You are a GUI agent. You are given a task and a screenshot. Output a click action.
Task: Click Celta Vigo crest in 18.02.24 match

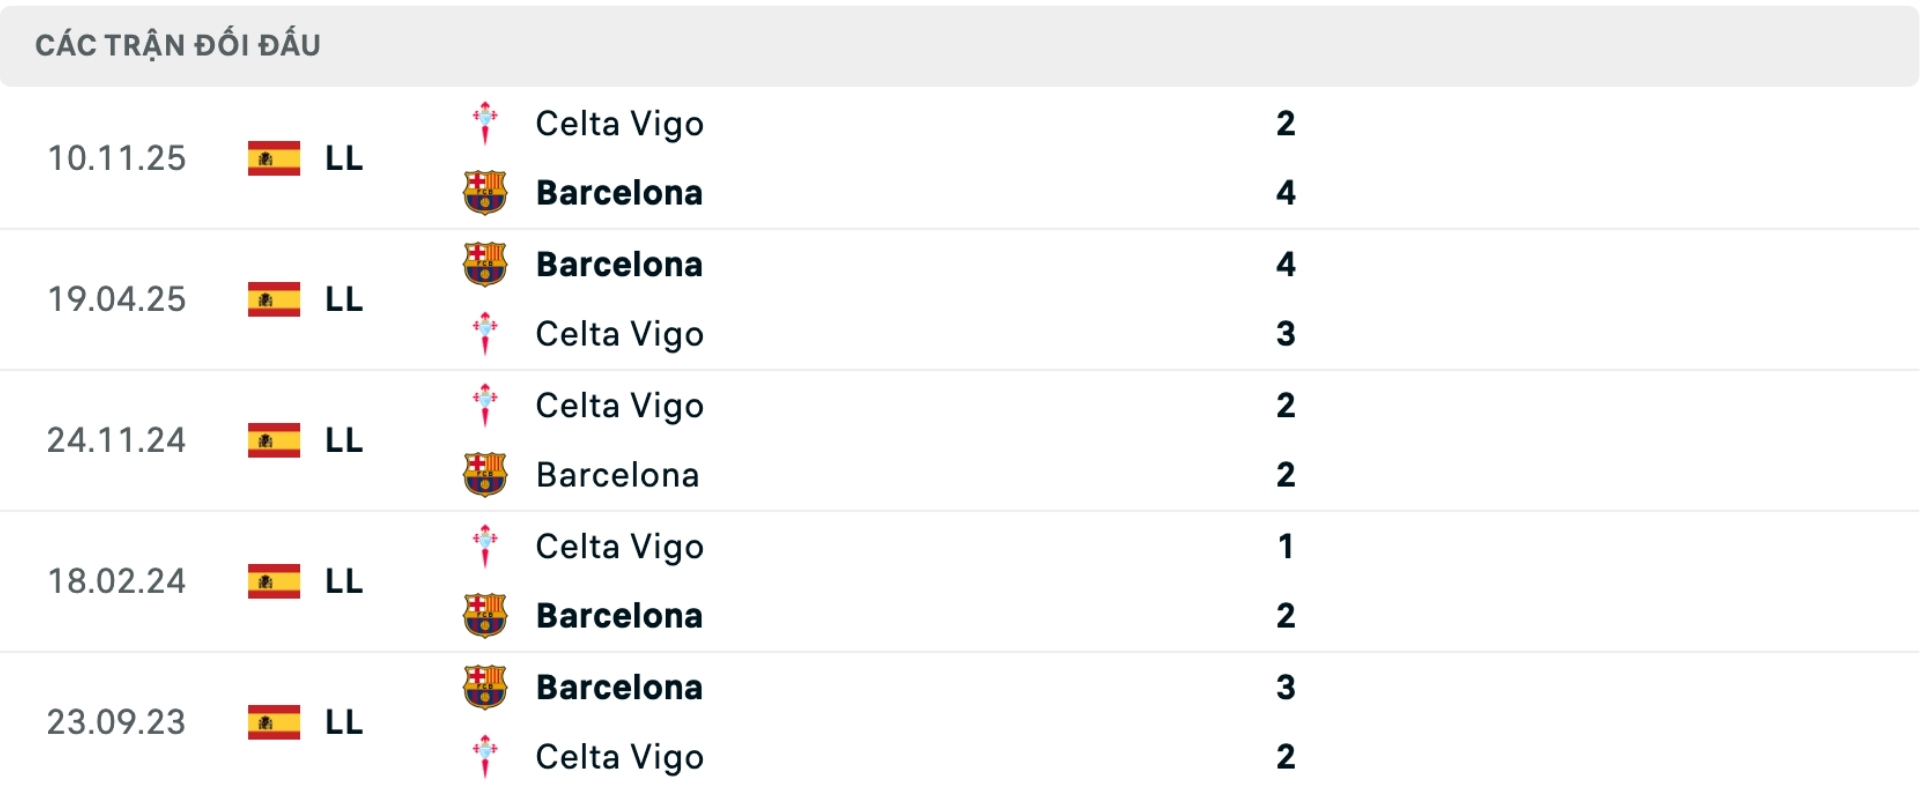click(485, 547)
